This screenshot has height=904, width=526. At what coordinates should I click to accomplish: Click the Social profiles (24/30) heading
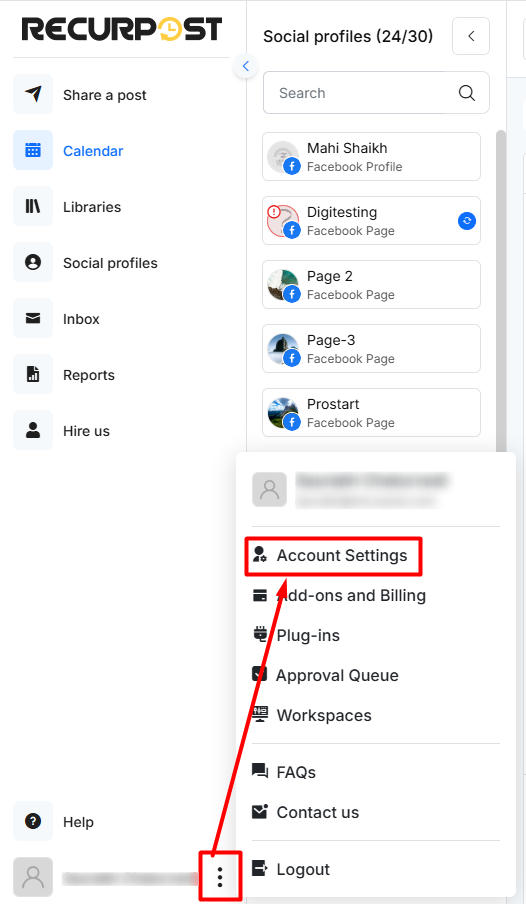point(348,36)
